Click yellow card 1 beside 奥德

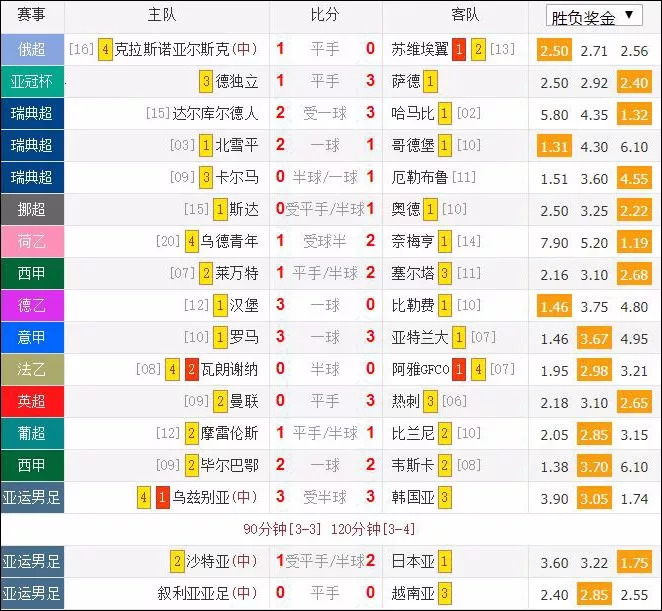click(x=430, y=209)
